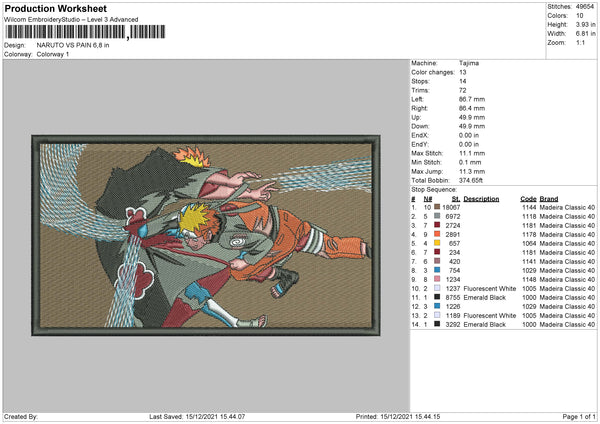Click thread code '1141' in row 7

(529, 261)
